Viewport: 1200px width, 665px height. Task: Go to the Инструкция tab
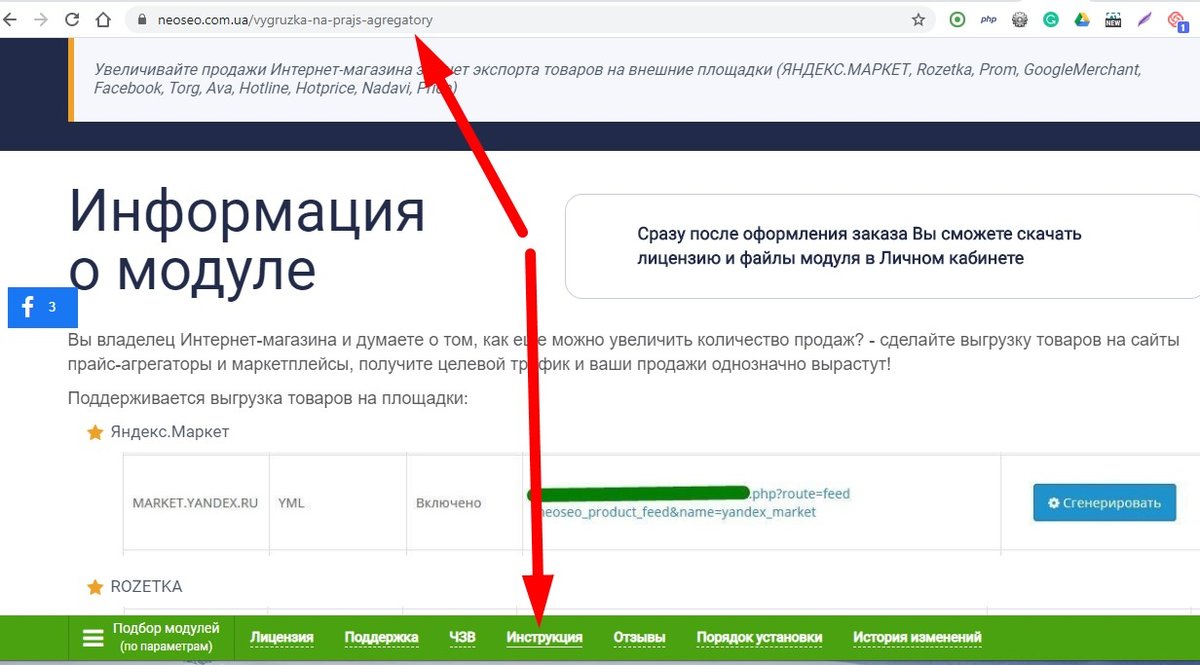(x=544, y=637)
